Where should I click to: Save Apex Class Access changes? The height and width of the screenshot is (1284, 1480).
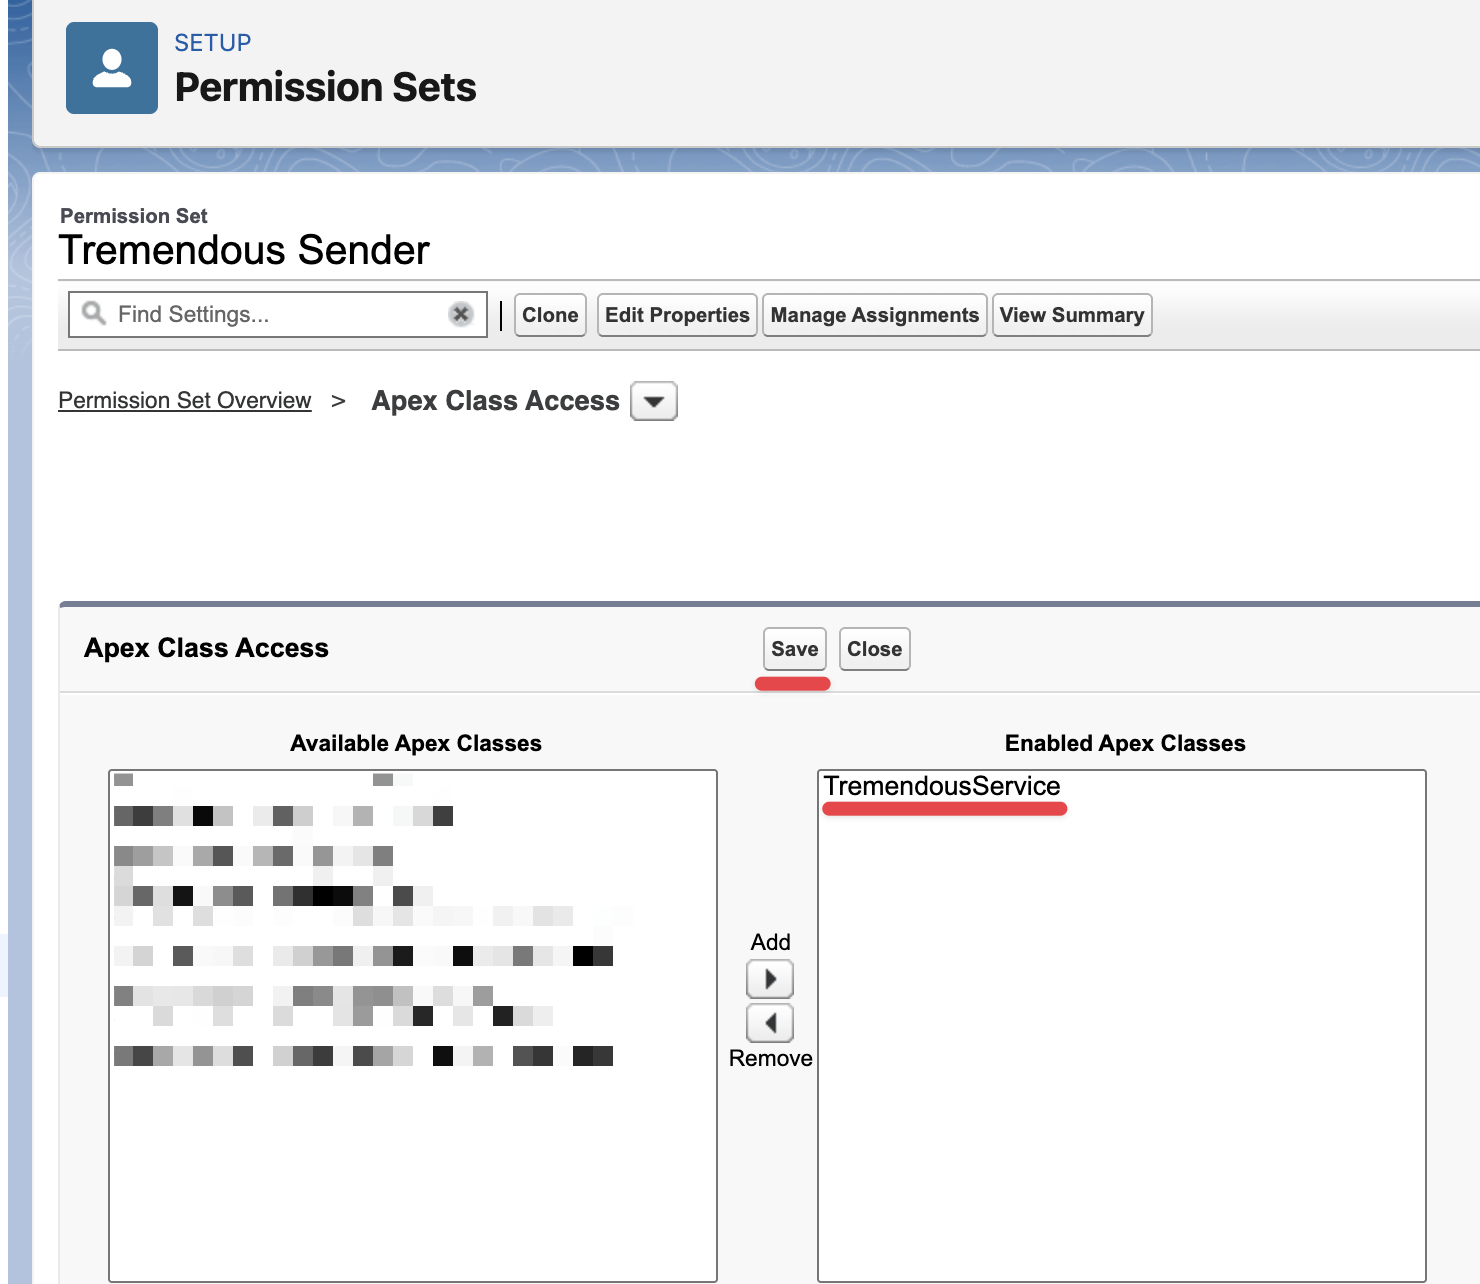click(x=794, y=649)
